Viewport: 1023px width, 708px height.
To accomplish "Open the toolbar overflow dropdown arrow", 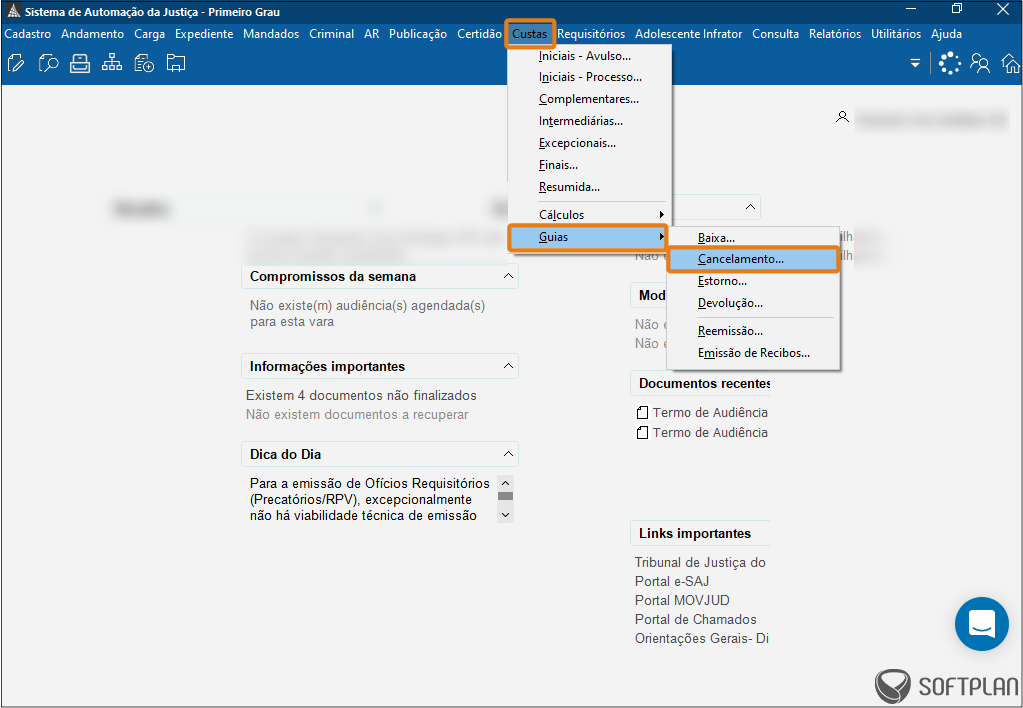I will click(x=915, y=63).
